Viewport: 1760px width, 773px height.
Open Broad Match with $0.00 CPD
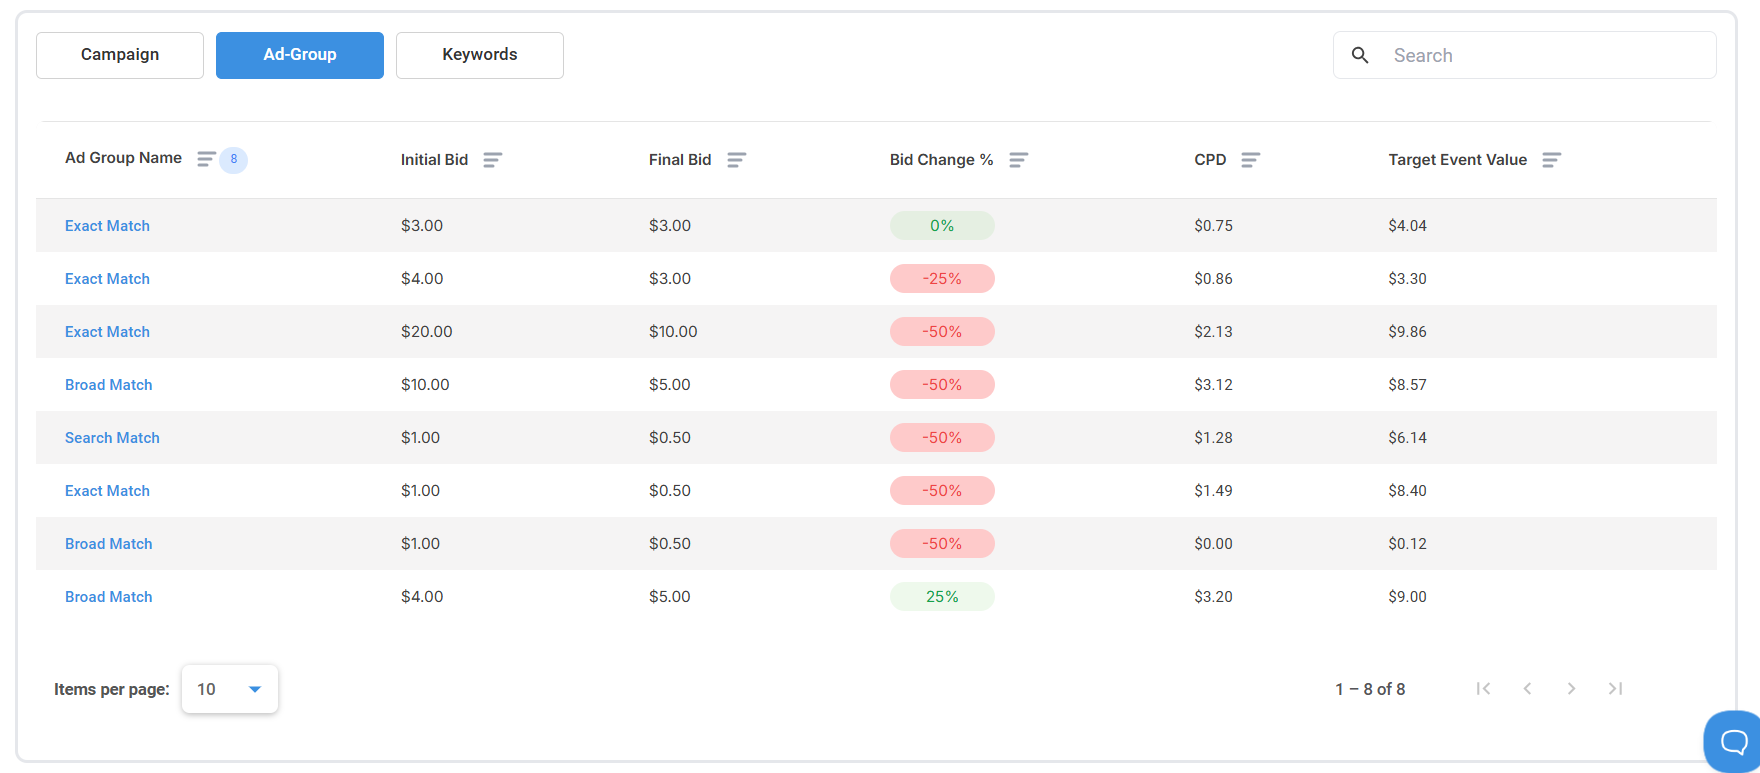(109, 544)
